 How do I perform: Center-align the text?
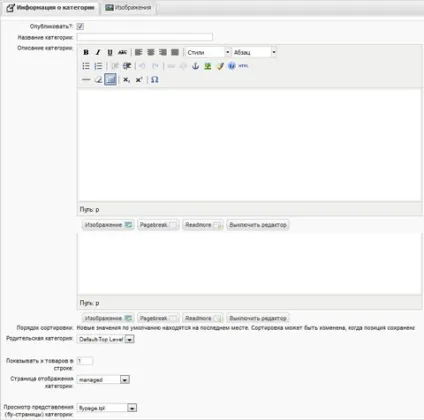coord(151,52)
